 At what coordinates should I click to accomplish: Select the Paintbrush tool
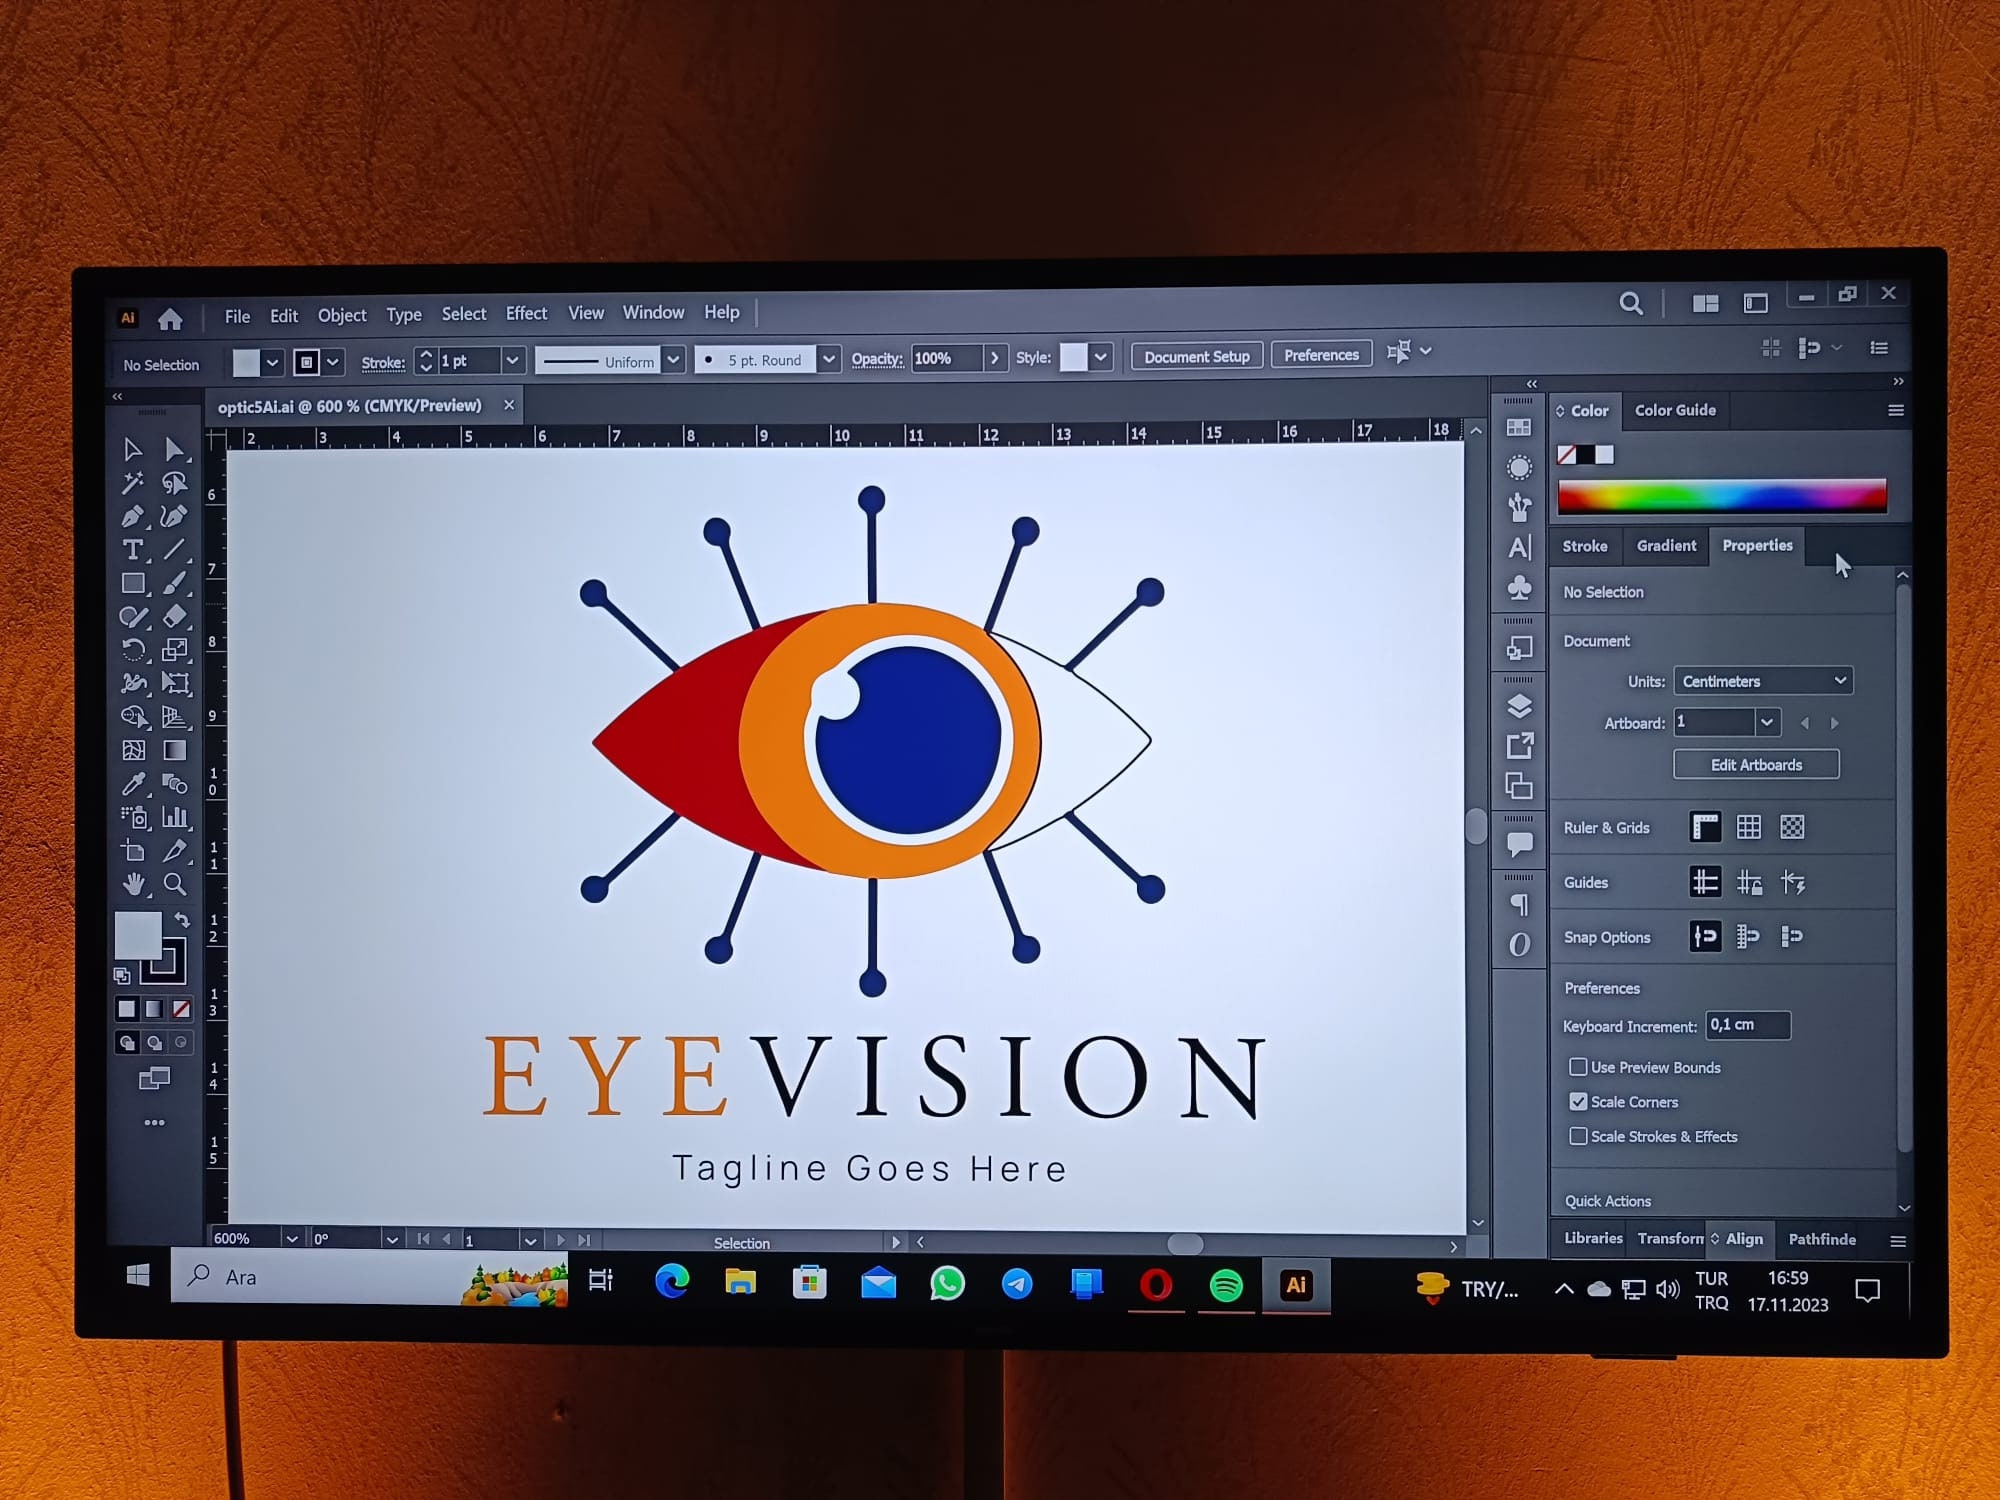pos(175,583)
